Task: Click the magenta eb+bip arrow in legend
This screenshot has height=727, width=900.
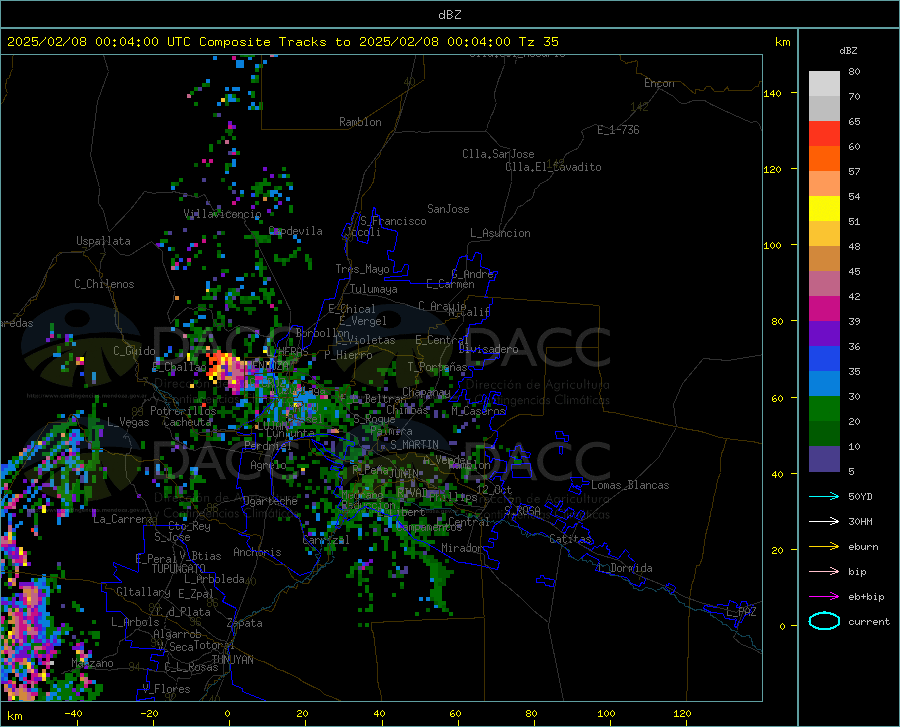Action: (824, 597)
